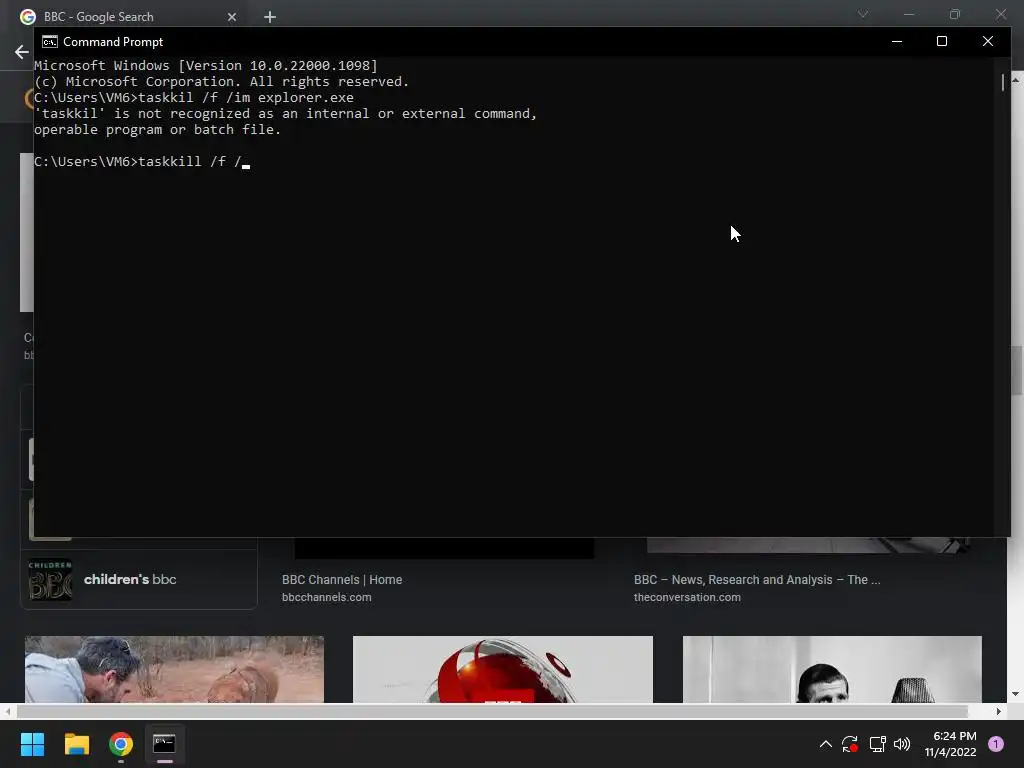Go back in Chrome with the arrow
Viewport: 1024px width, 768px height.
pos(22,52)
